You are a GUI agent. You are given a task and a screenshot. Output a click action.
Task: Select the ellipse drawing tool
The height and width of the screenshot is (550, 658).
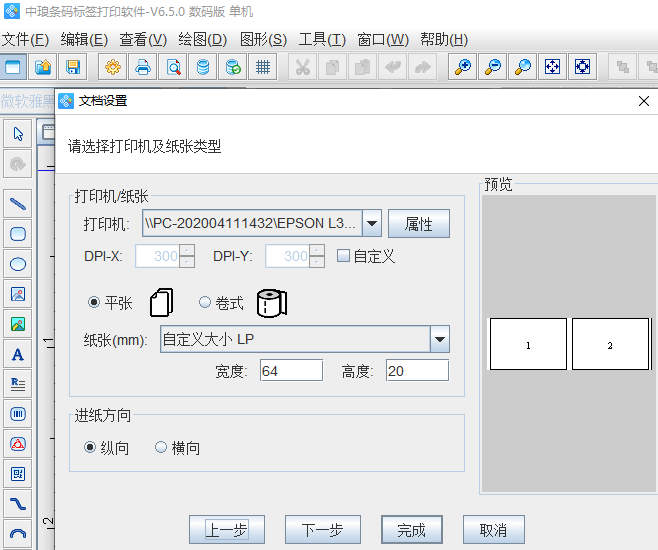pos(17,265)
